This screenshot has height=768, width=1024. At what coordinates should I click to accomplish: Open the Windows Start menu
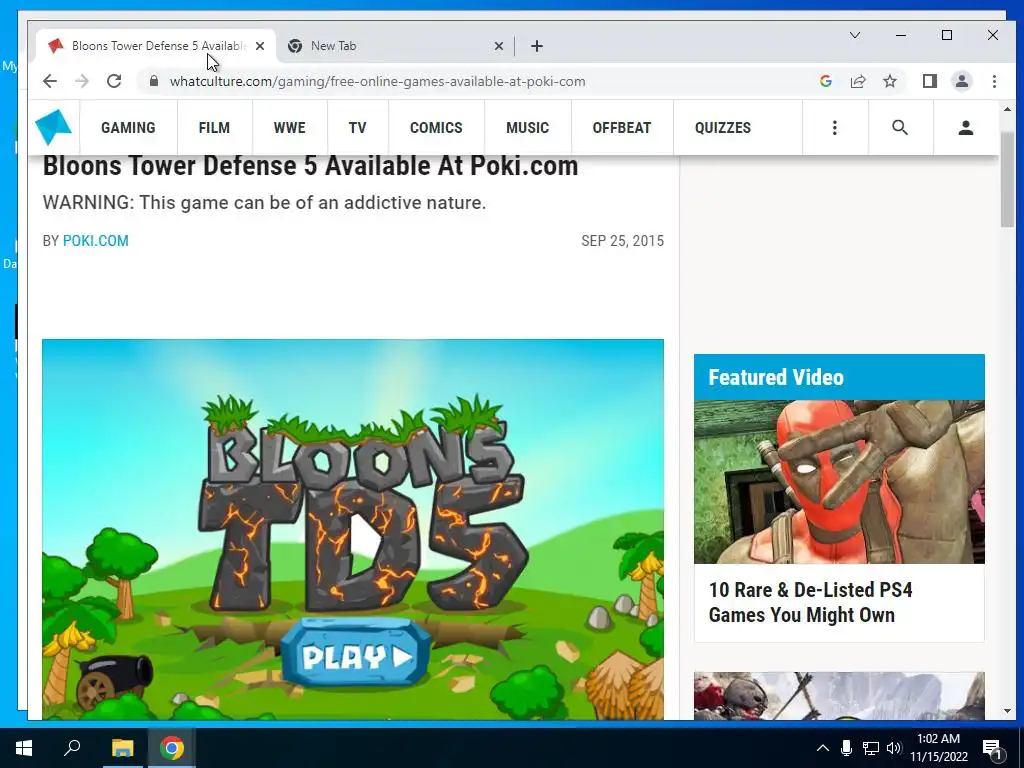(24, 748)
